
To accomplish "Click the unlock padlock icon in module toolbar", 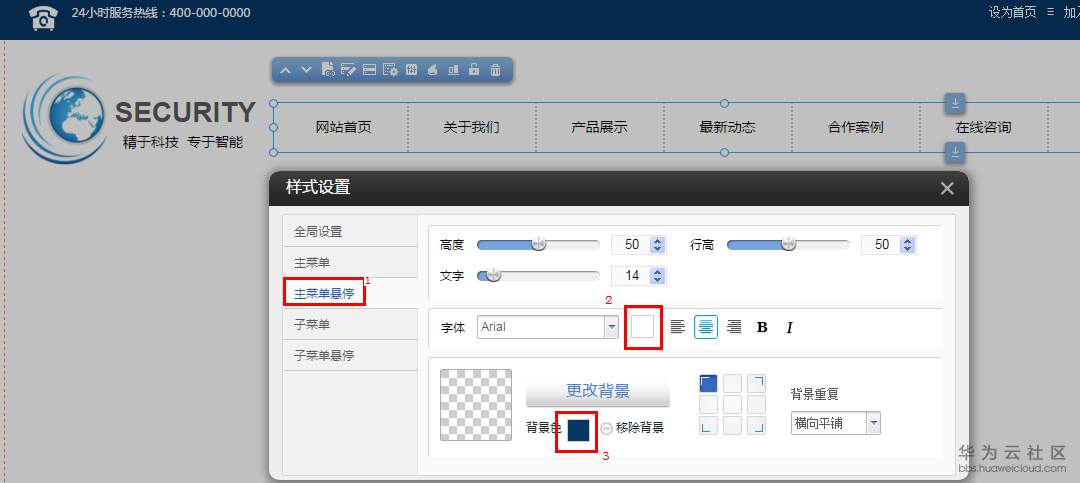I will tap(474, 70).
